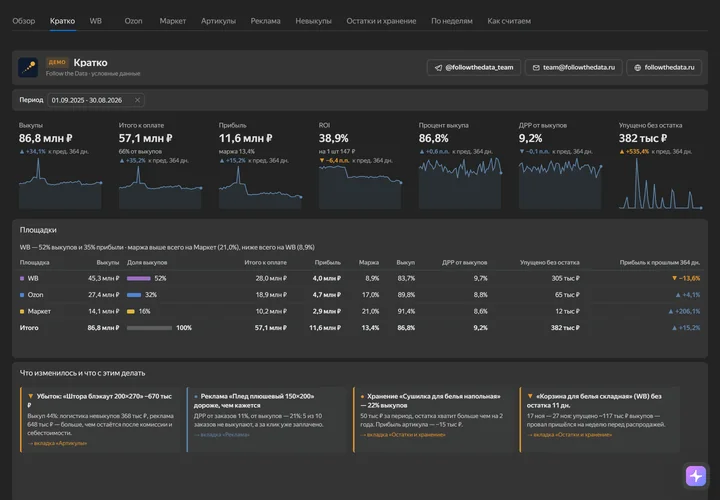This screenshot has height=500, width=720.
Task: Click the ROI sparkline chart
Action: coord(360,187)
